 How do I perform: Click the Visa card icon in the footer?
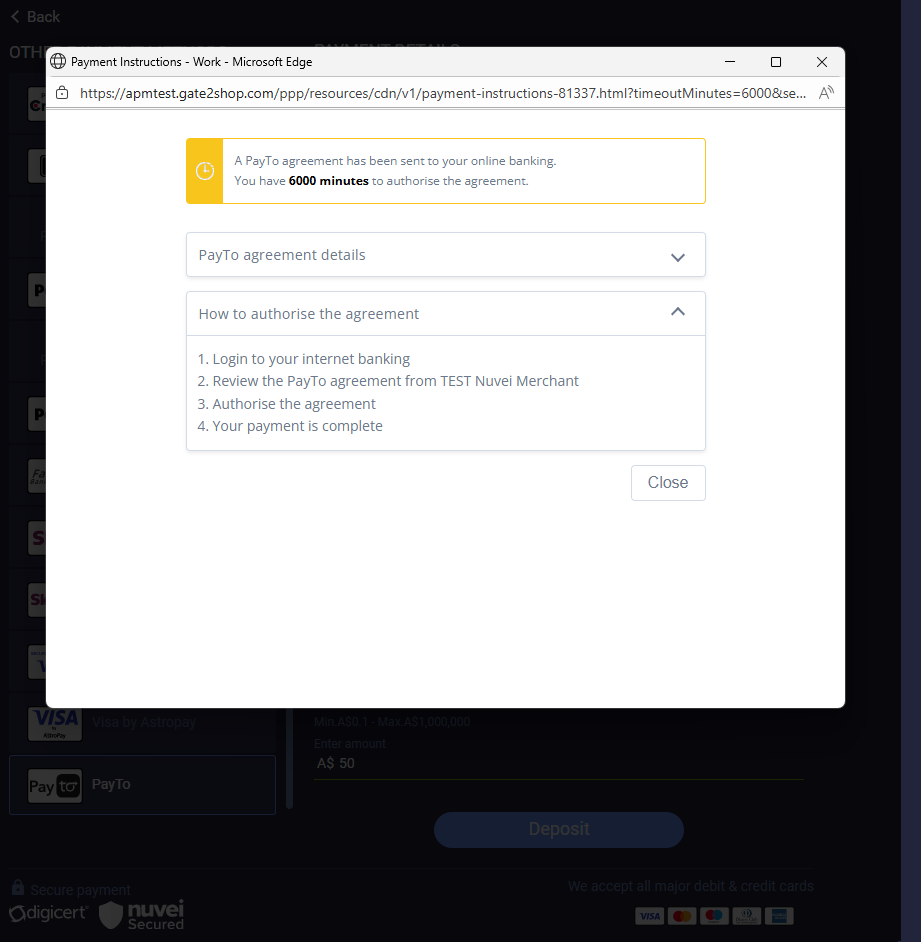point(649,916)
